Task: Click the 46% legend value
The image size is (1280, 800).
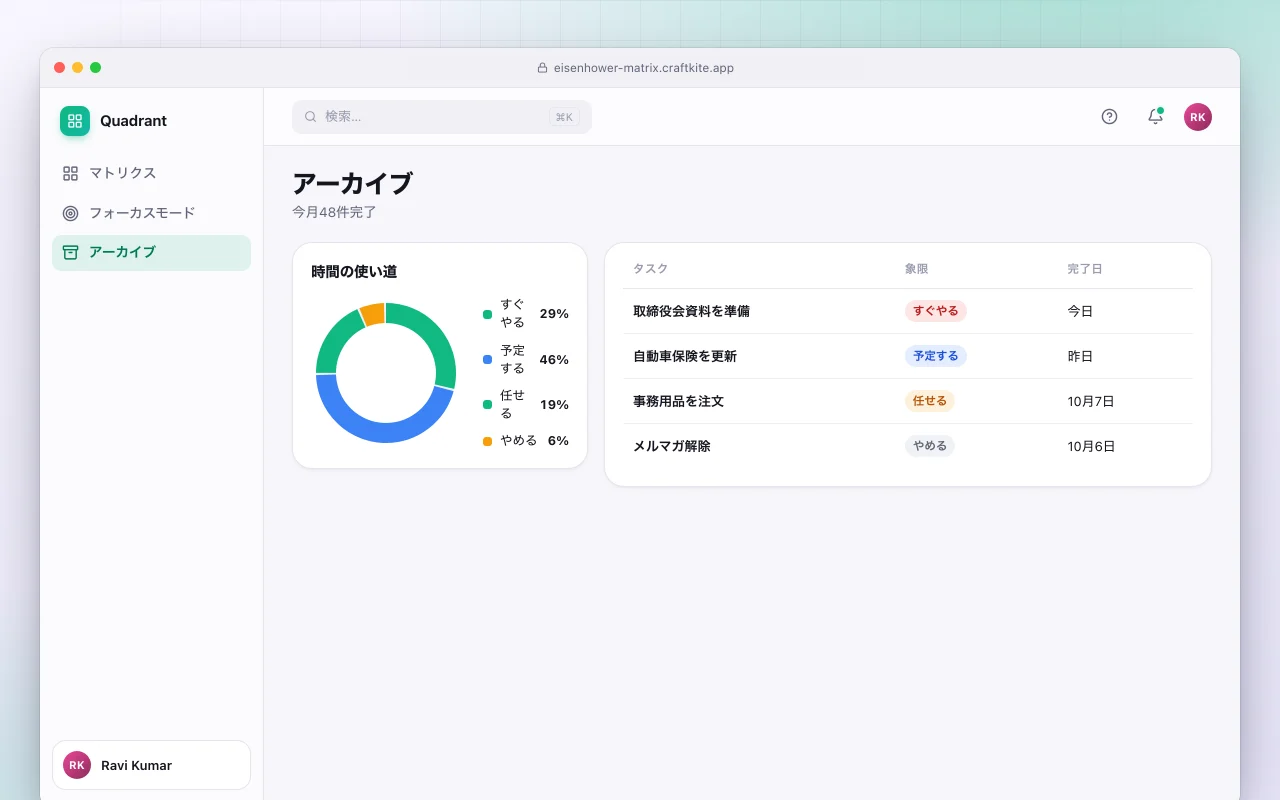Action: 554,359
